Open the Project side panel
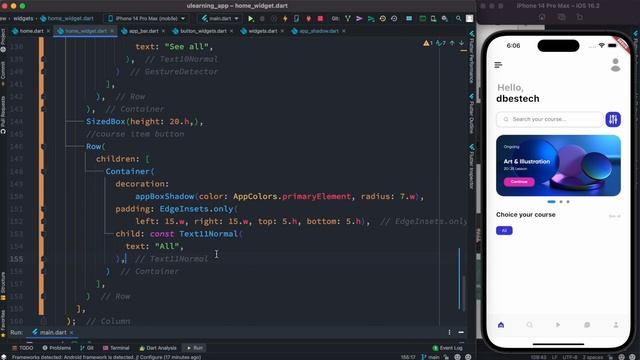This screenshot has width=640, height=360. (3, 40)
